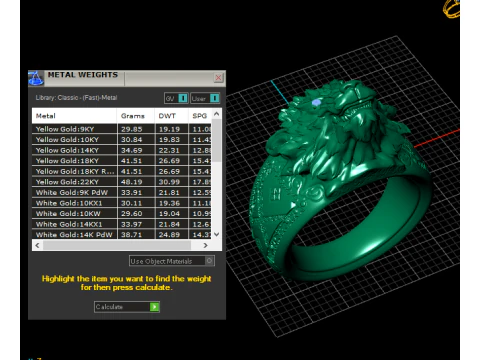Select the Yellow Gold:9KY row
The width and height of the screenshot is (480, 360).
coord(122,129)
